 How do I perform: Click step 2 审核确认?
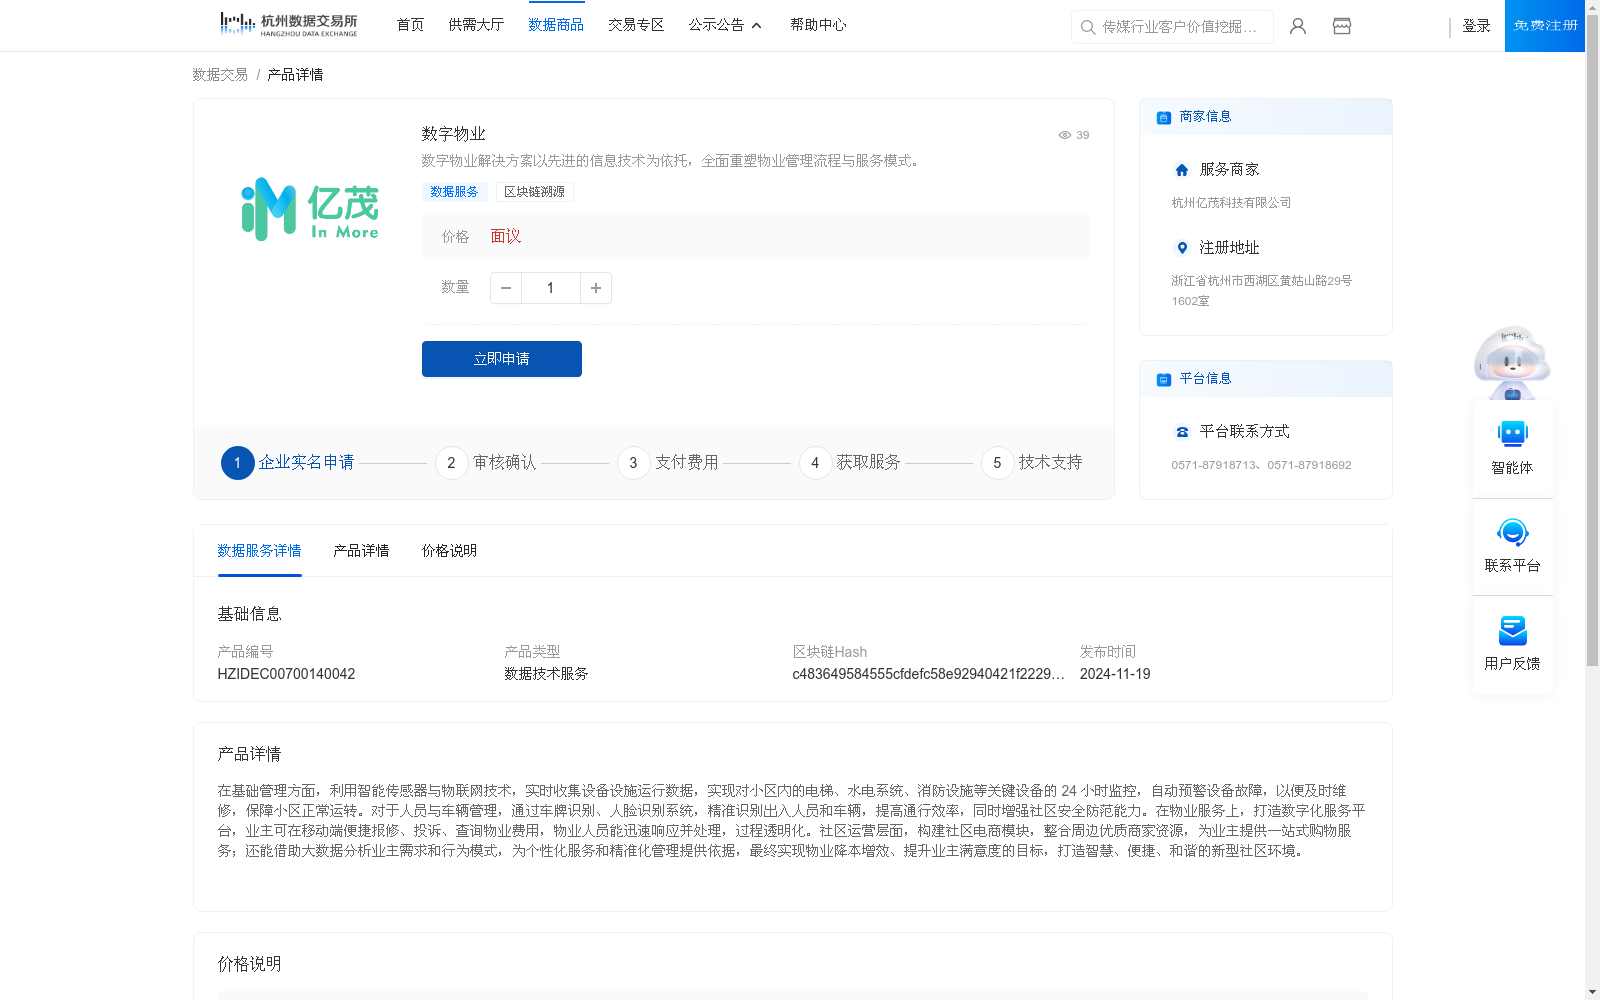pyautogui.click(x=486, y=463)
